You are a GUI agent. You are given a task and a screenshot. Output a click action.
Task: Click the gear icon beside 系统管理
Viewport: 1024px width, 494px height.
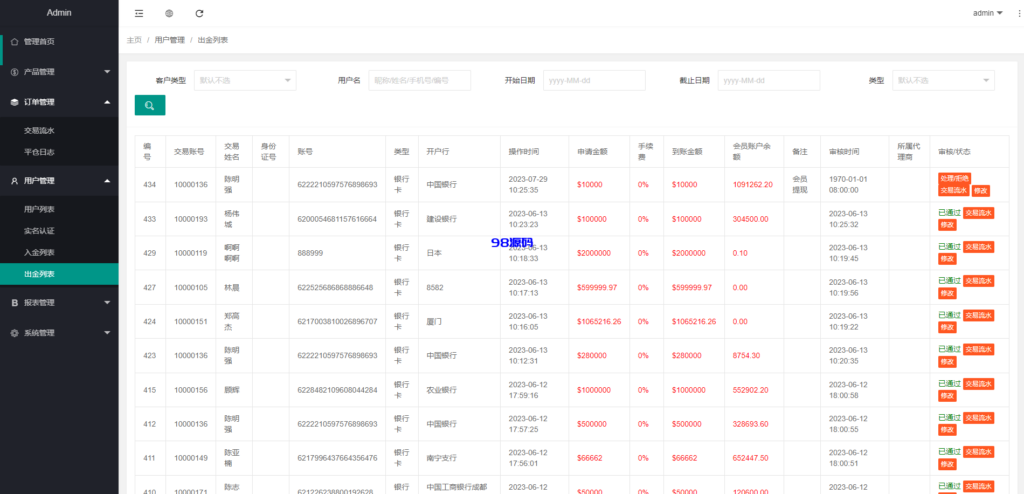[x=14, y=333]
